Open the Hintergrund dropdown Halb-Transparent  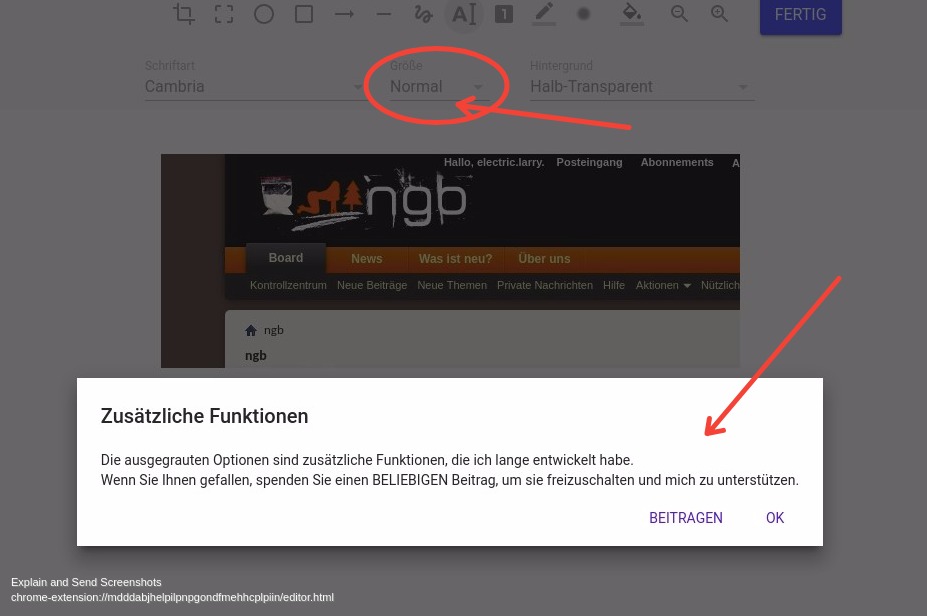[x=640, y=87]
